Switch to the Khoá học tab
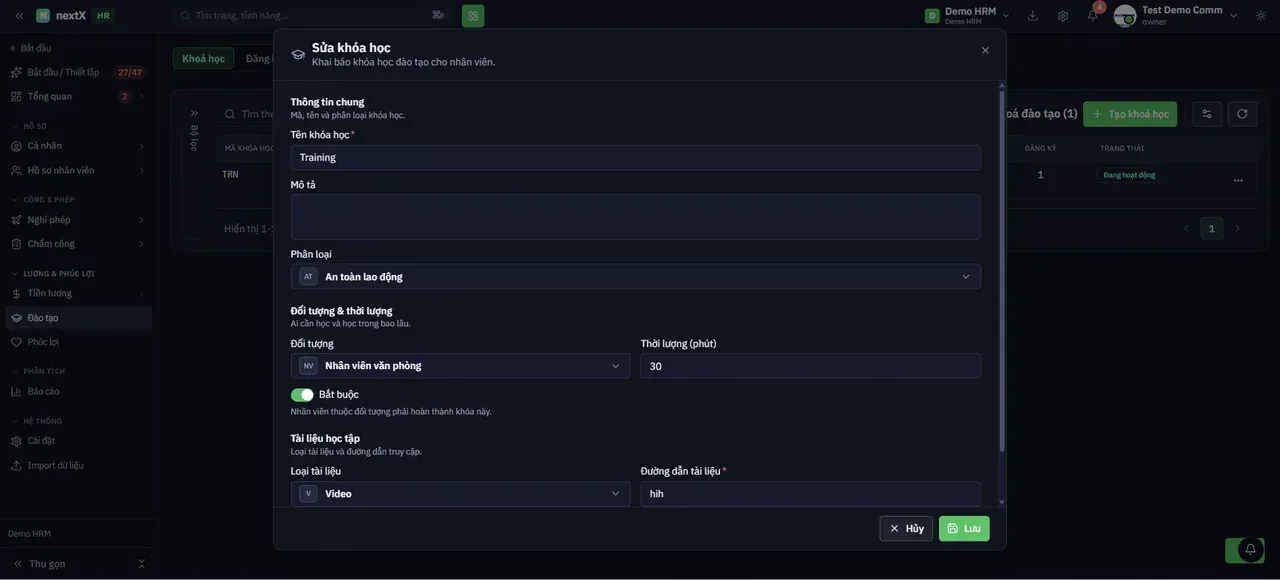This screenshot has width=1280, height=580. (x=203, y=58)
